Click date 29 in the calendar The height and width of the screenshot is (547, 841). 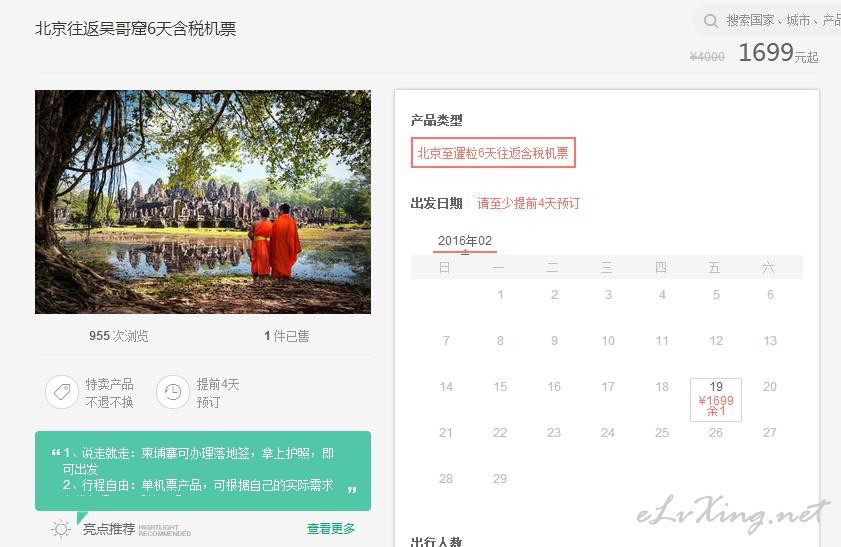click(x=500, y=479)
